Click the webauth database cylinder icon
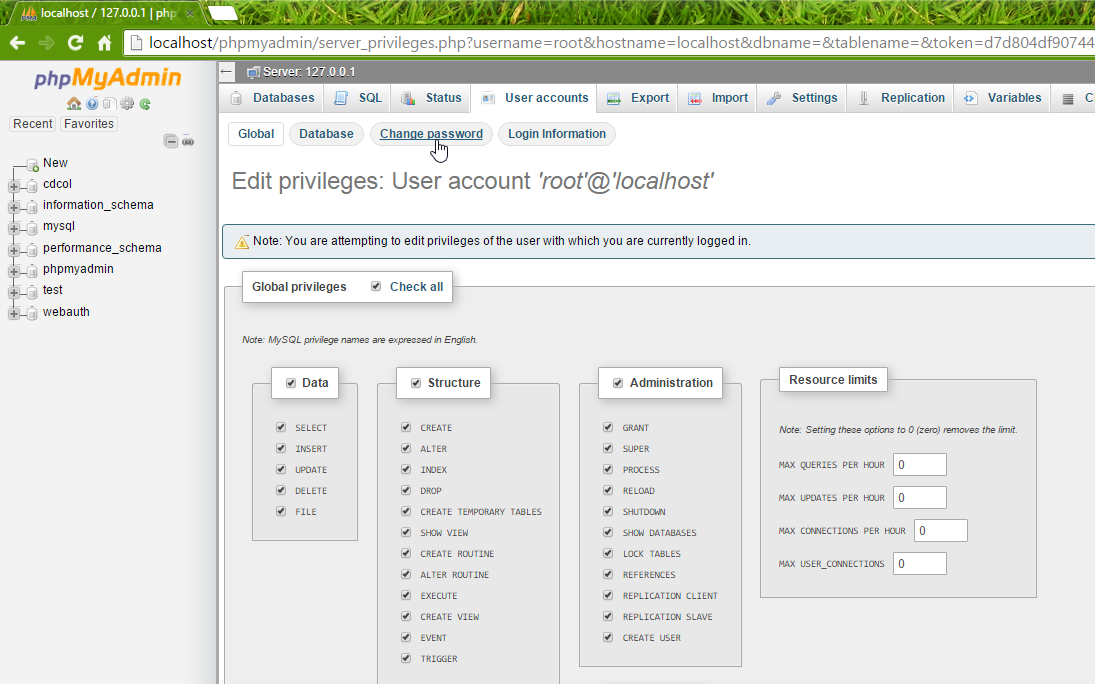Screen dimensions: 1095x684 [32, 314]
